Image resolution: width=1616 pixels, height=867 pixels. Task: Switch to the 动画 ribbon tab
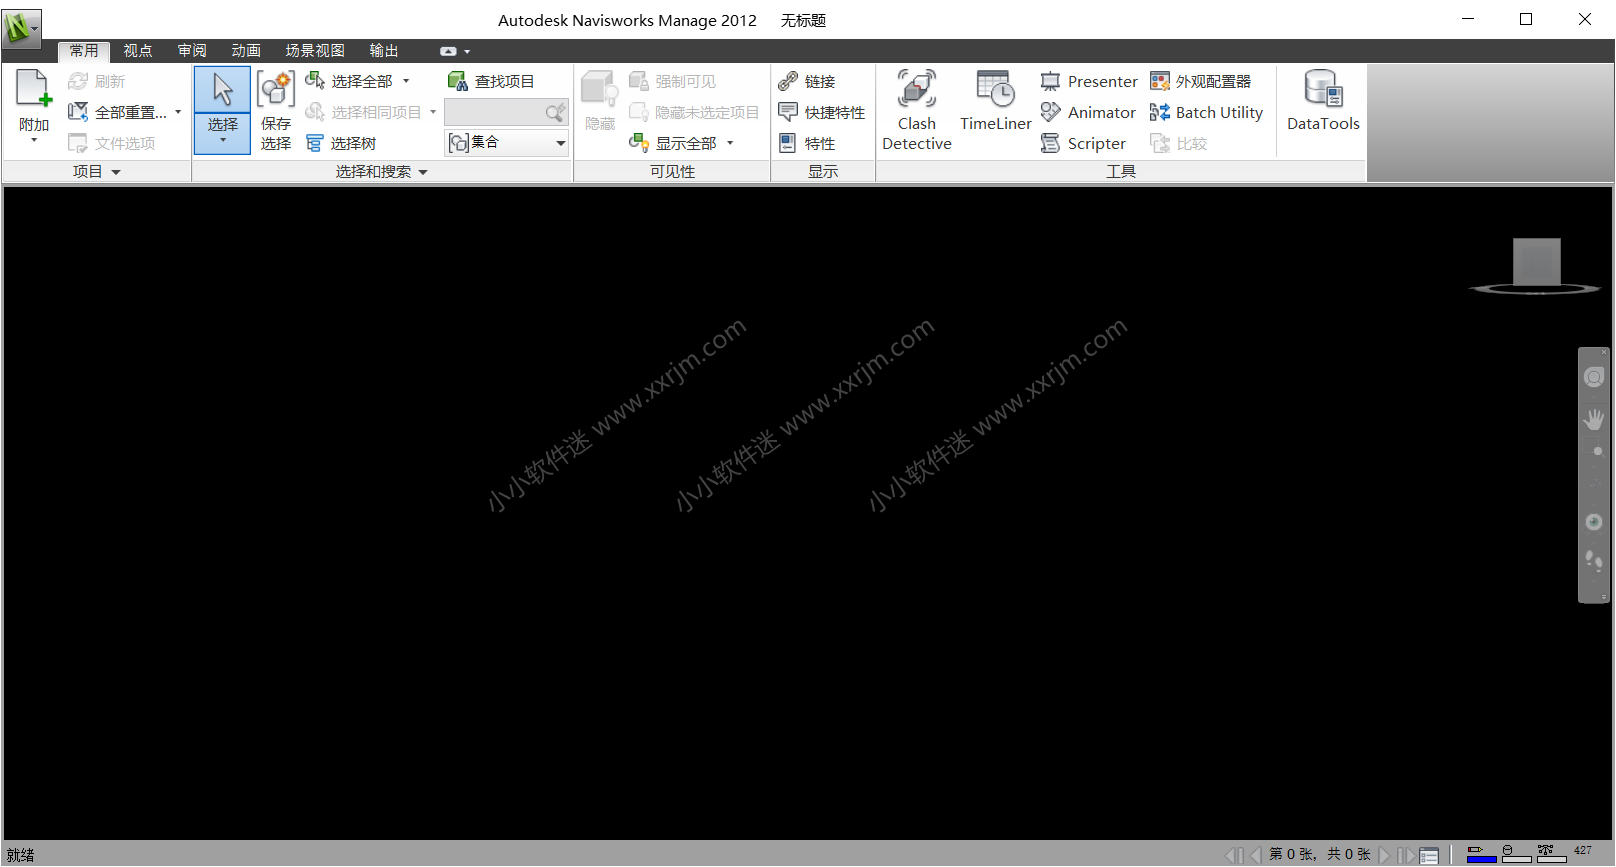coord(246,51)
